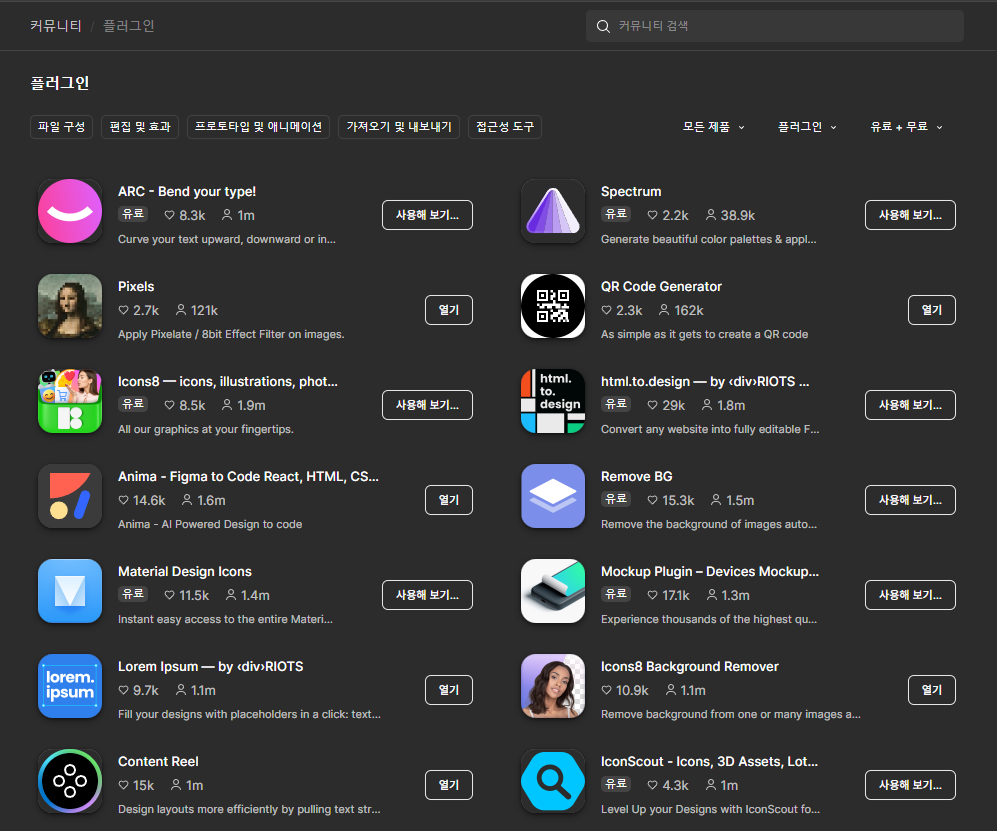This screenshot has width=997, height=831.
Task: Click the IconScout magnifier icon
Action: (553, 781)
